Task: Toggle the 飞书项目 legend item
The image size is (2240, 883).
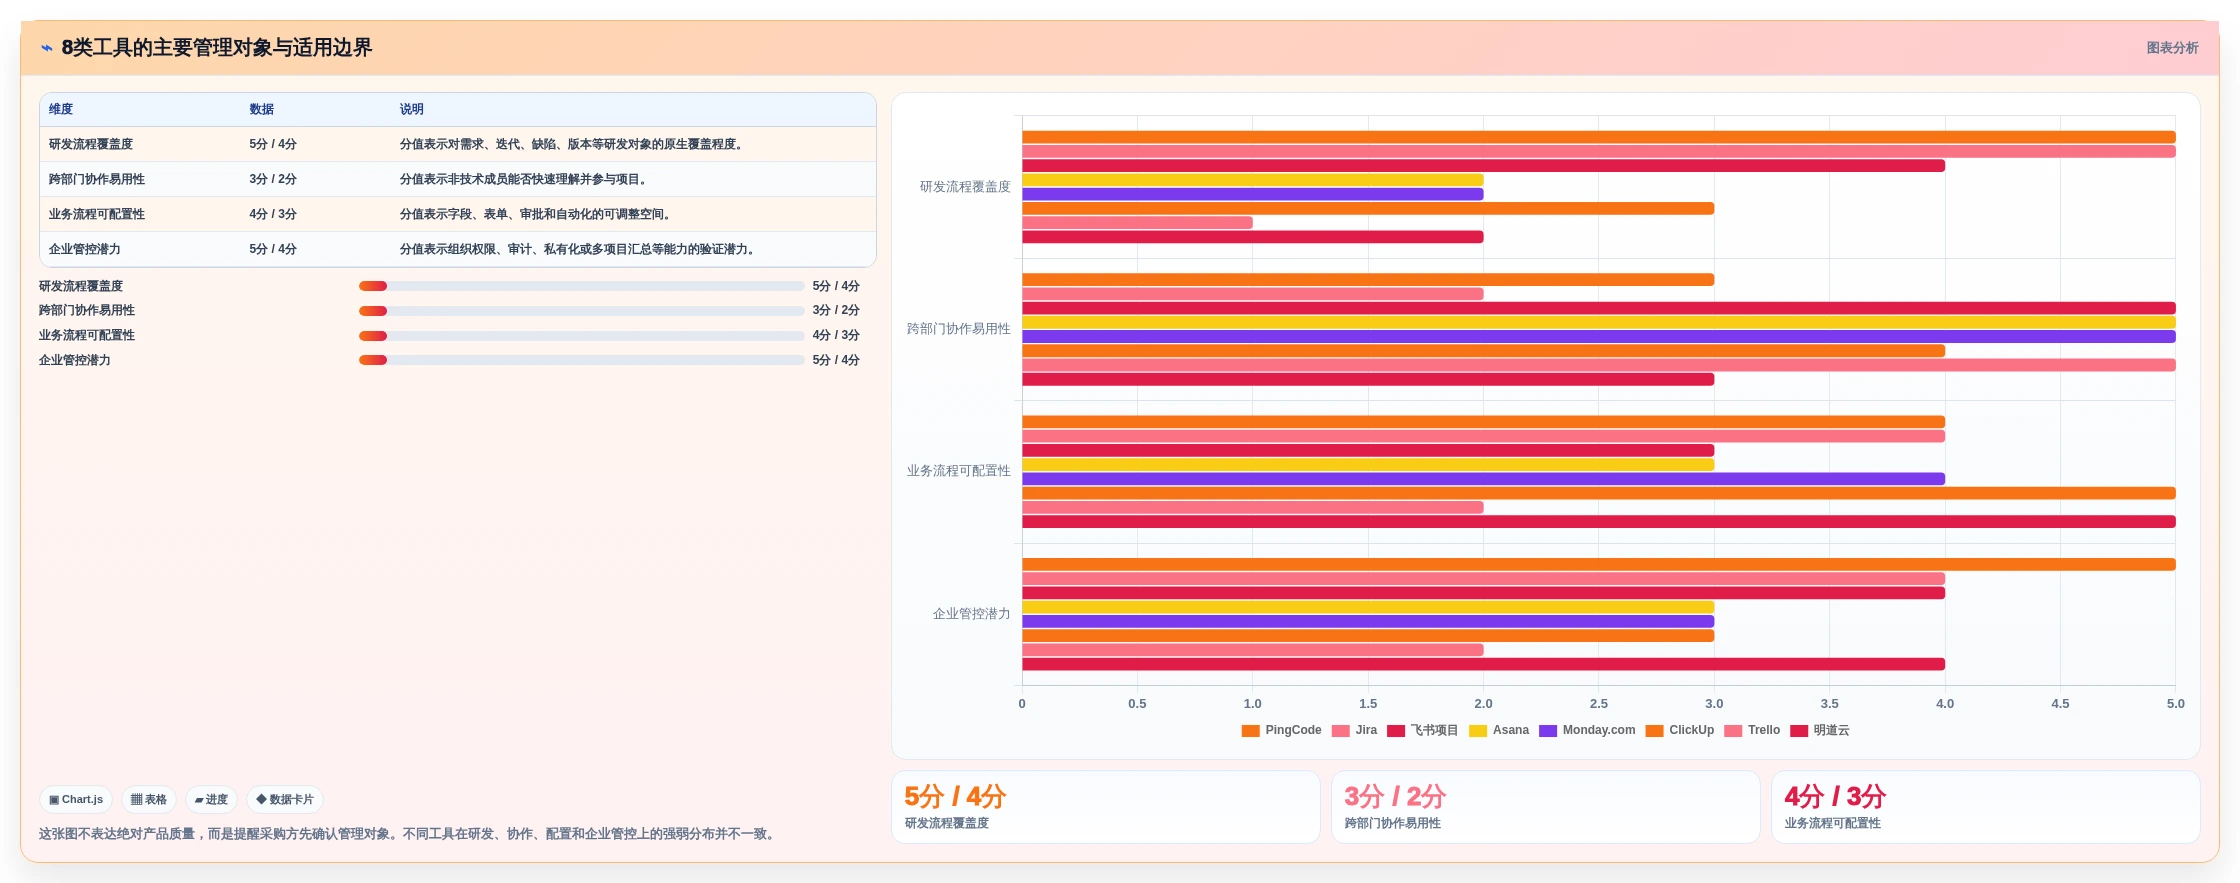Action: (x=1422, y=730)
